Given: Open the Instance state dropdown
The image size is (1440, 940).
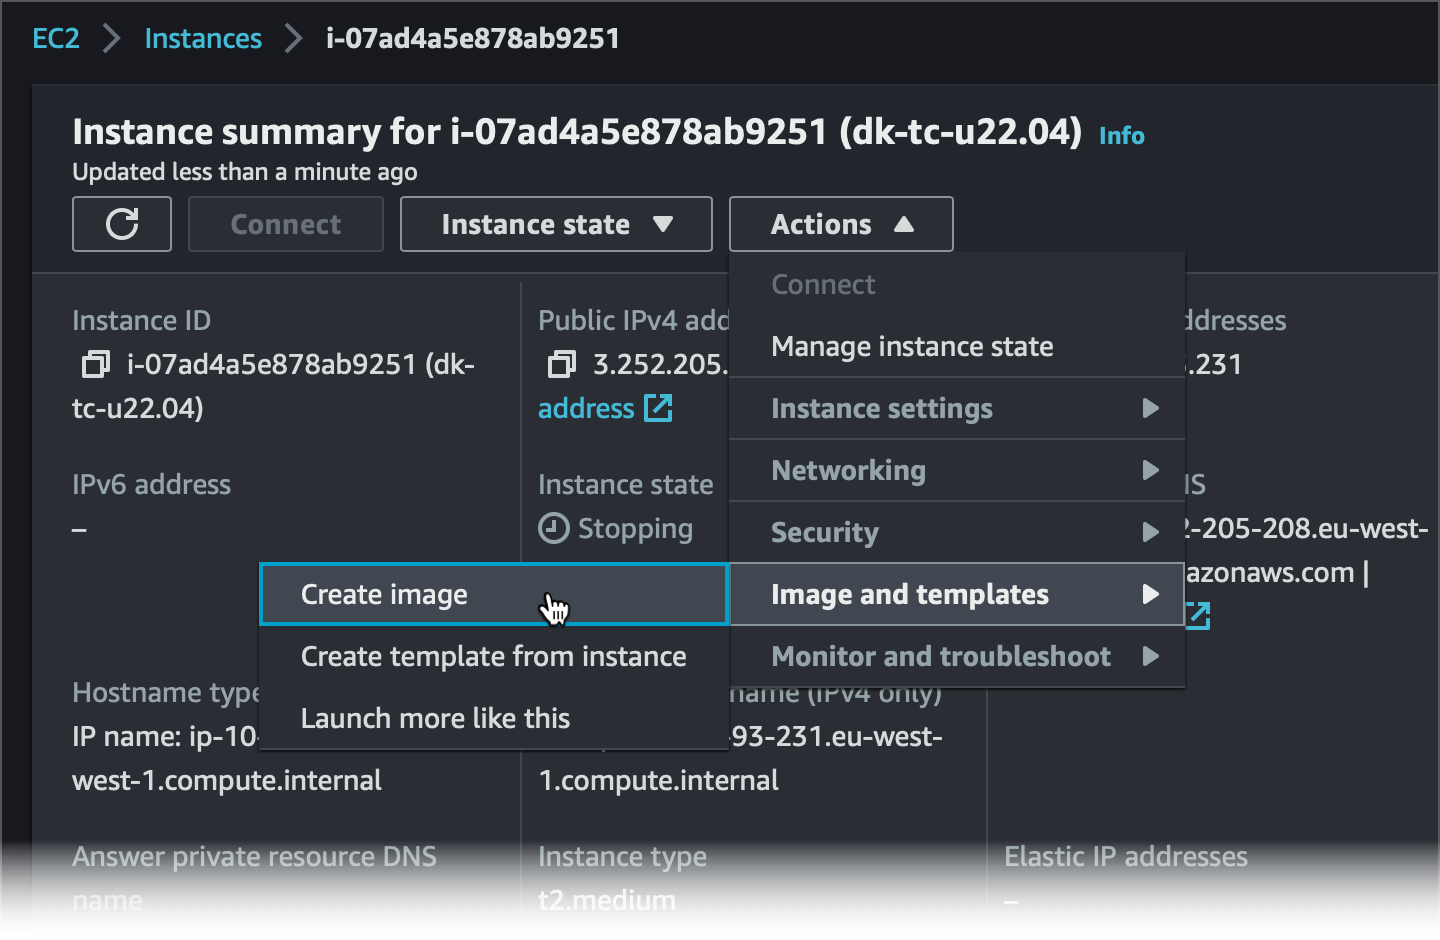Looking at the screenshot, I should coord(556,224).
